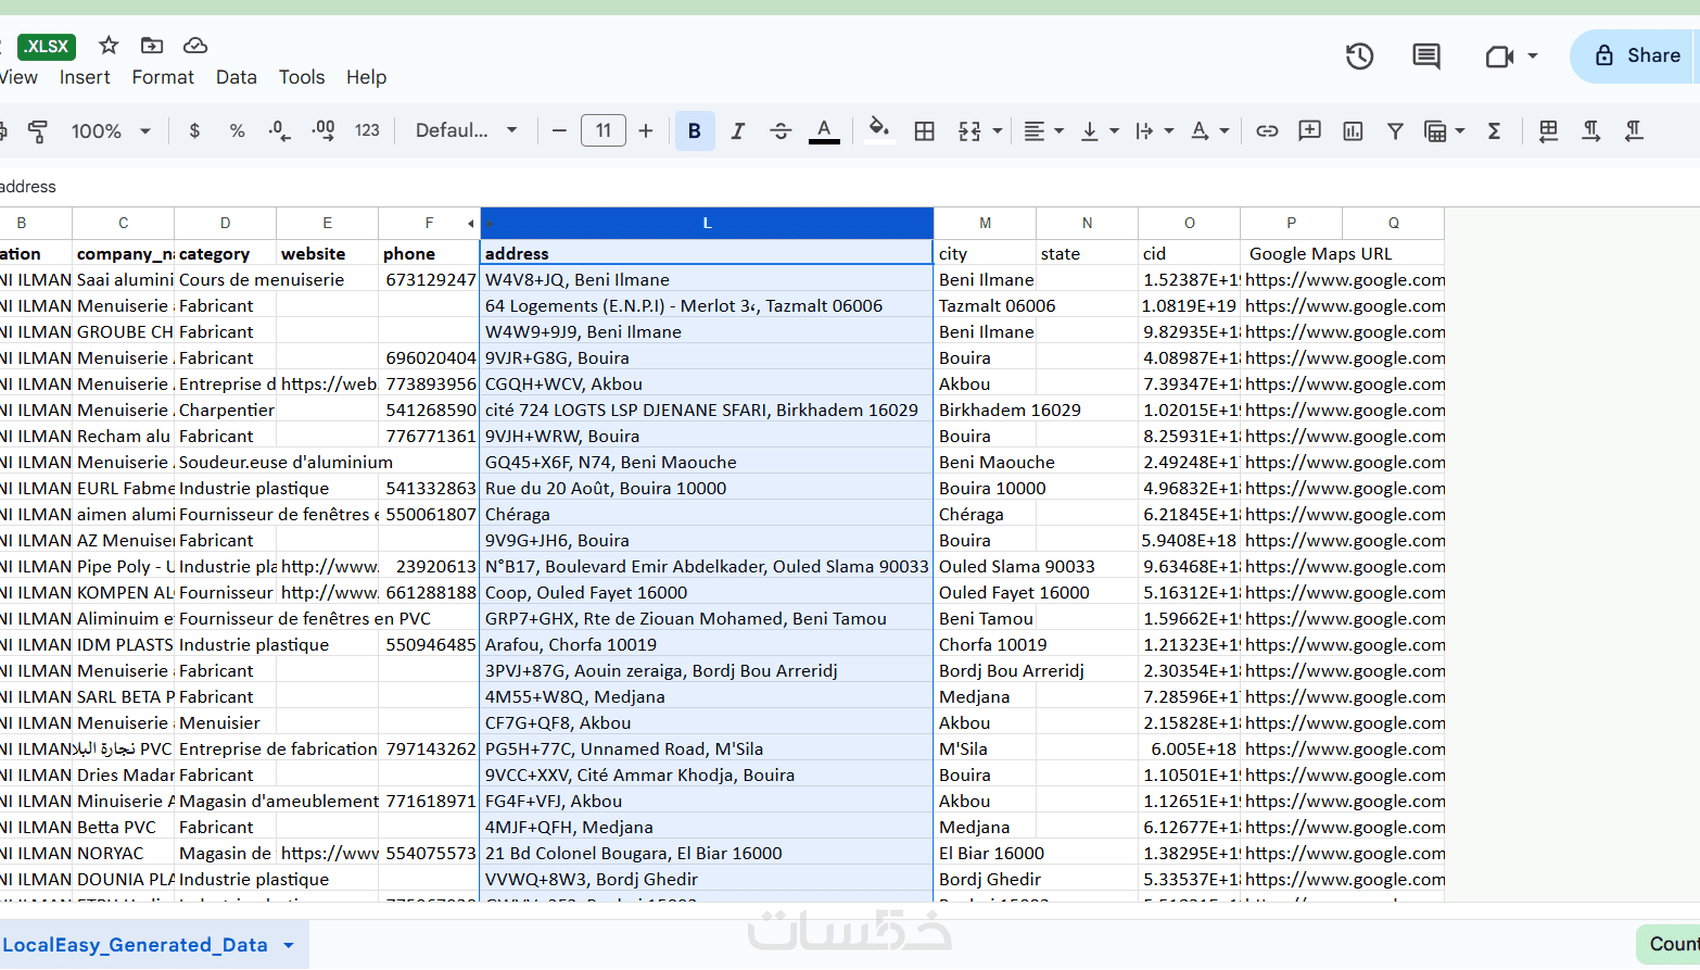Toggle strikethrough formatting
Viewport: 1700px width, 970px height.
tap(780, 131)
